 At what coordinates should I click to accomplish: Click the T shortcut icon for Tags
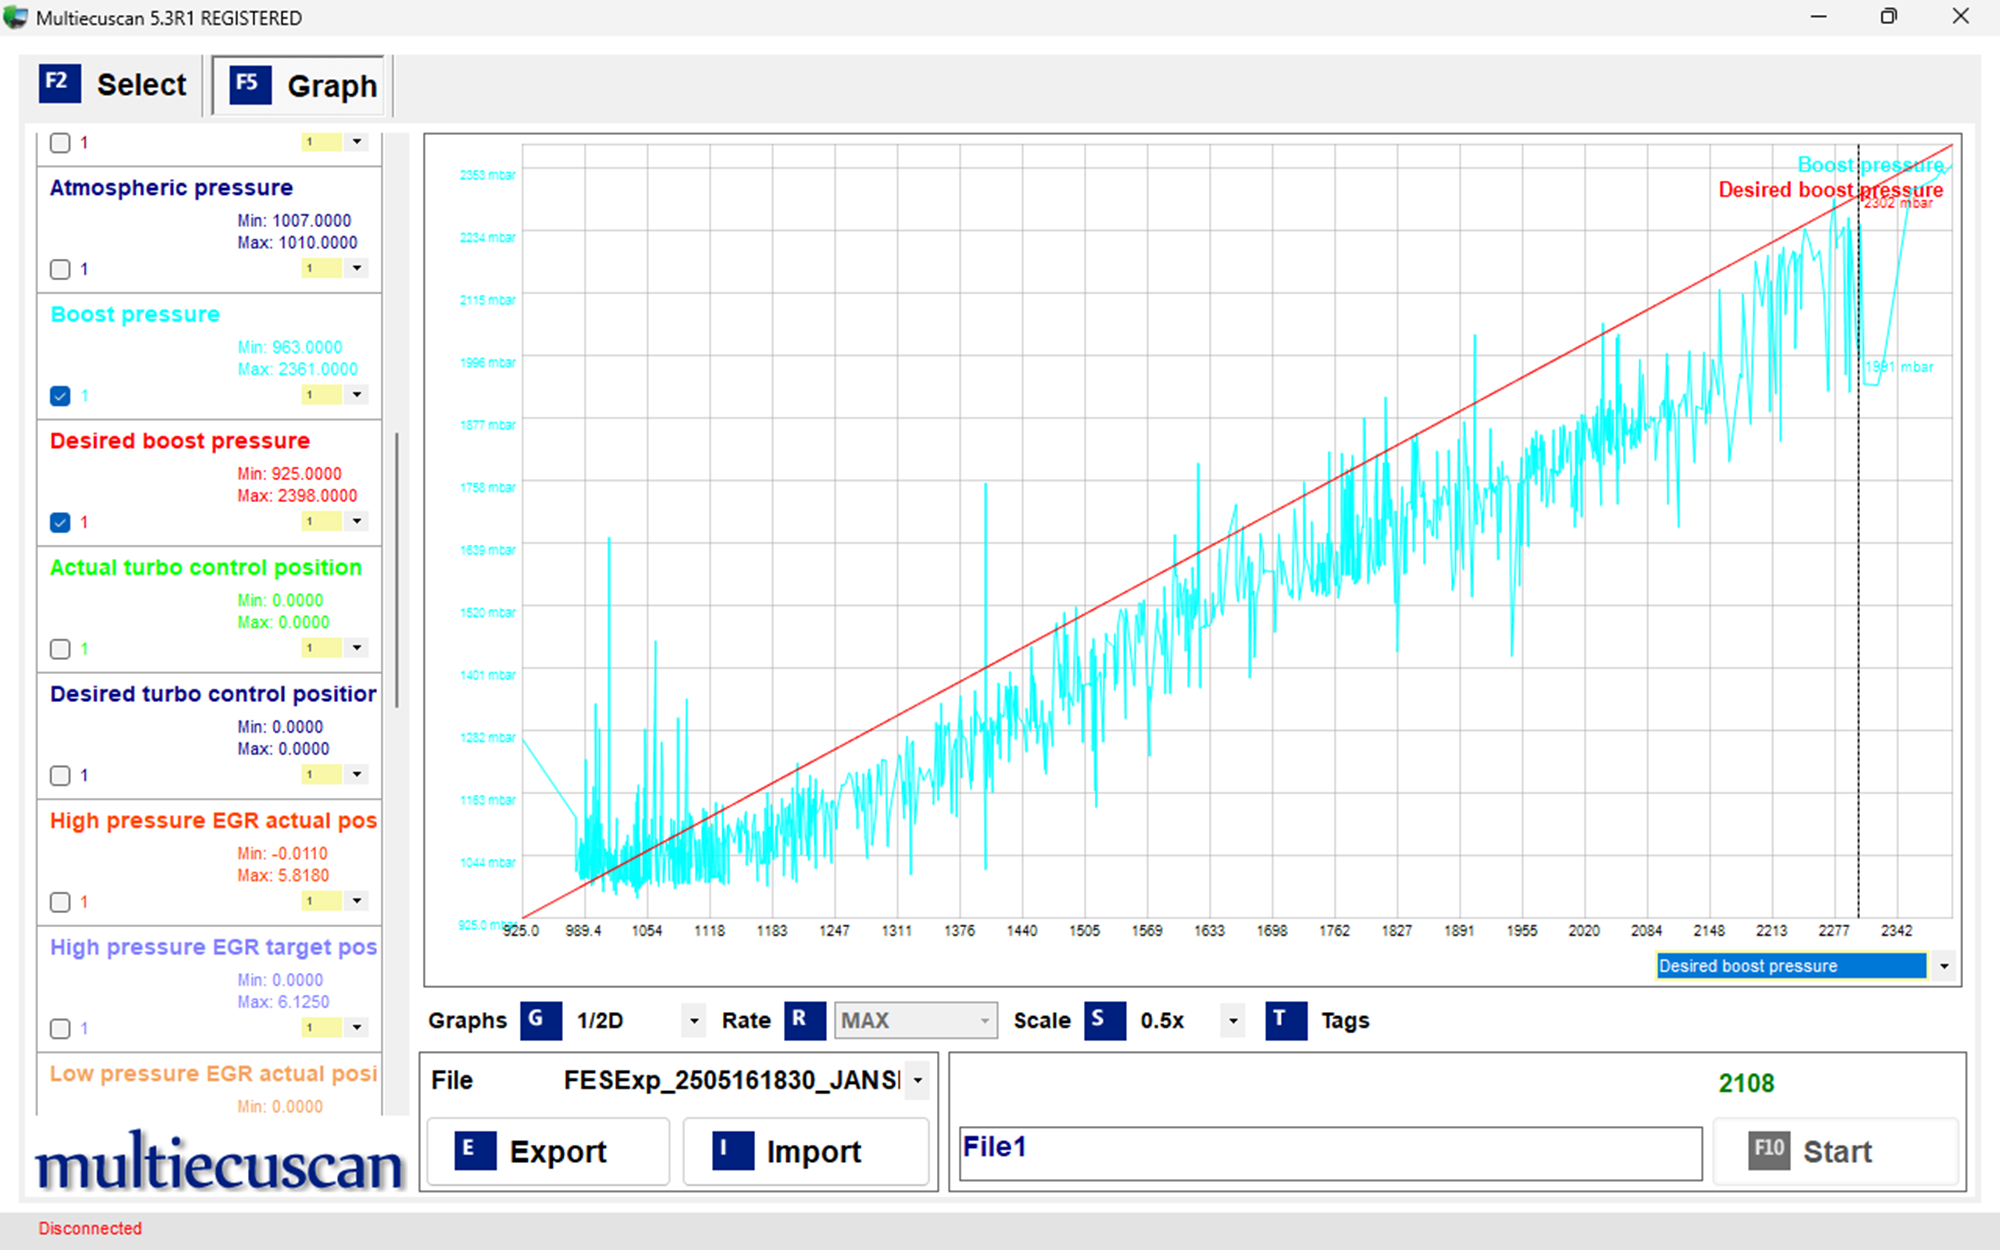1285,1020
